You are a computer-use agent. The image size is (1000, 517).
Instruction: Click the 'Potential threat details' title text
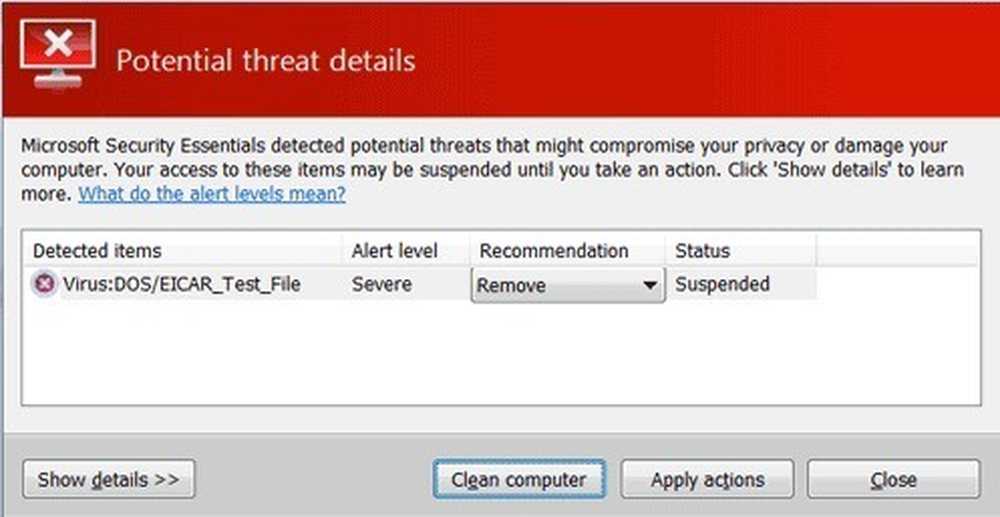click(265, 61)
